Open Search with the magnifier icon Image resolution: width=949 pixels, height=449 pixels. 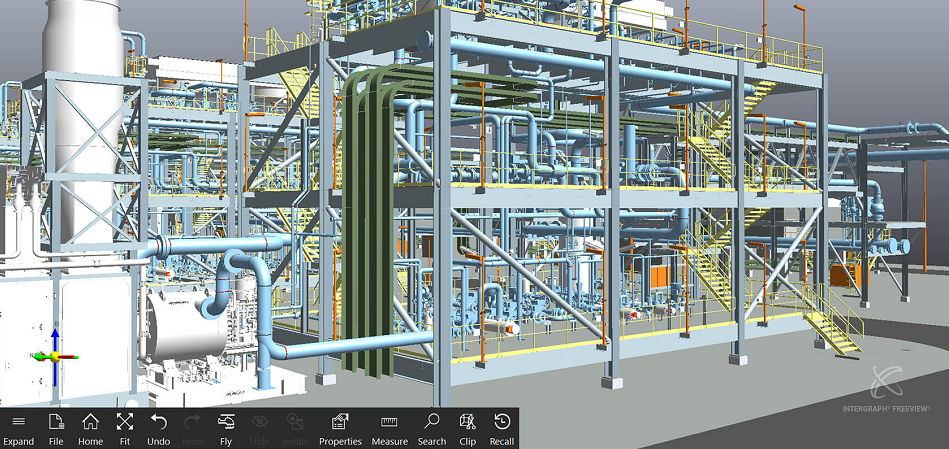tap(432, 427)
